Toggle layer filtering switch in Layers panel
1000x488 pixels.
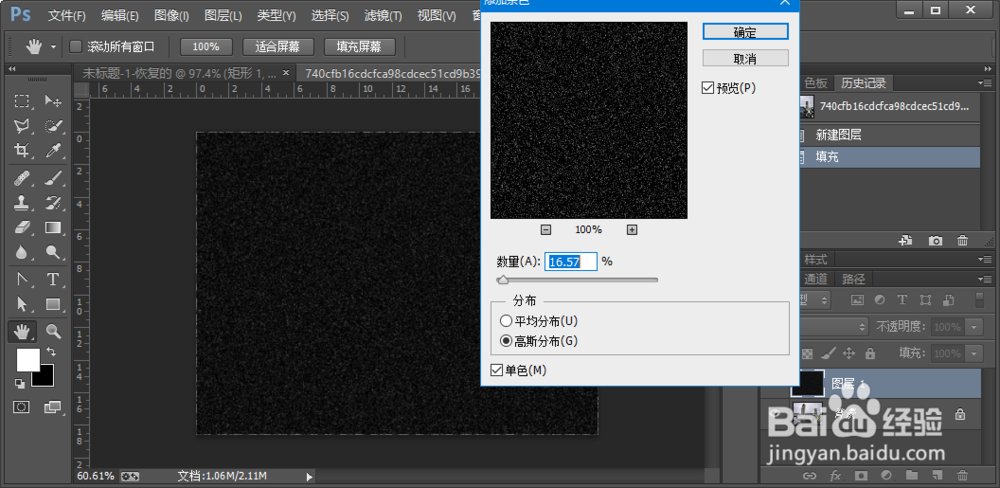coord(980,300)
